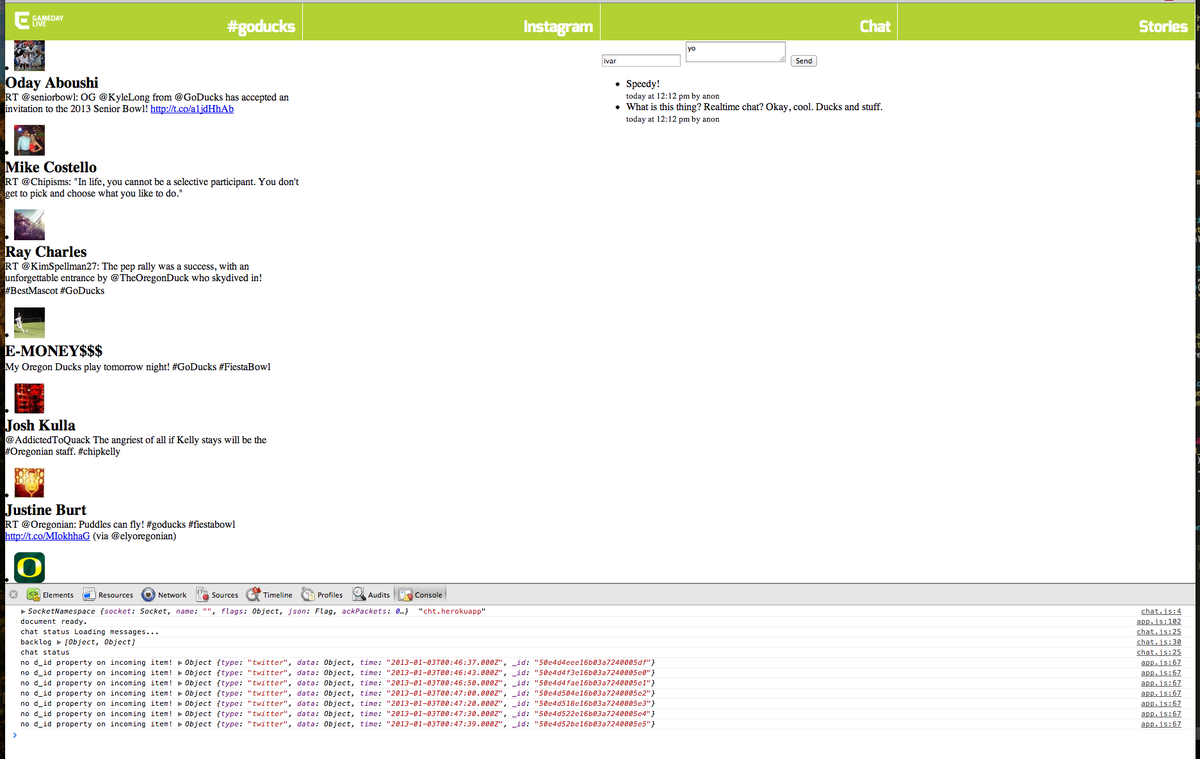Expand Object logged at 00:46:43

tap(180, 673)
